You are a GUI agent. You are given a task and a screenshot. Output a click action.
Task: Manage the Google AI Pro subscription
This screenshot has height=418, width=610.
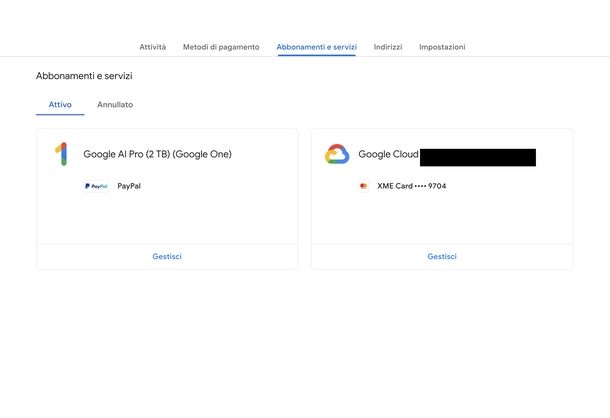pos(167,256)
